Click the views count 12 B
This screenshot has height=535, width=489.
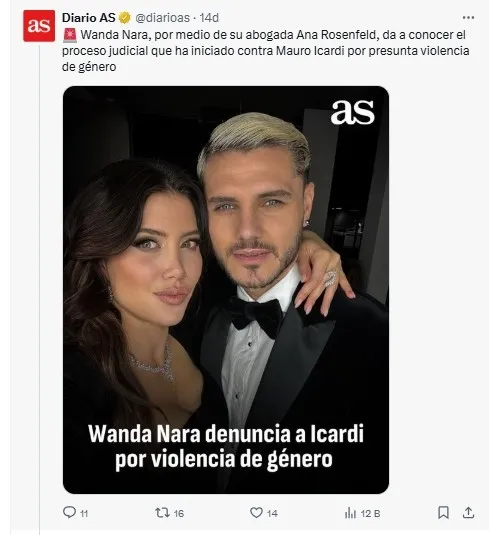pyautogui.click(x=370, y=514)
